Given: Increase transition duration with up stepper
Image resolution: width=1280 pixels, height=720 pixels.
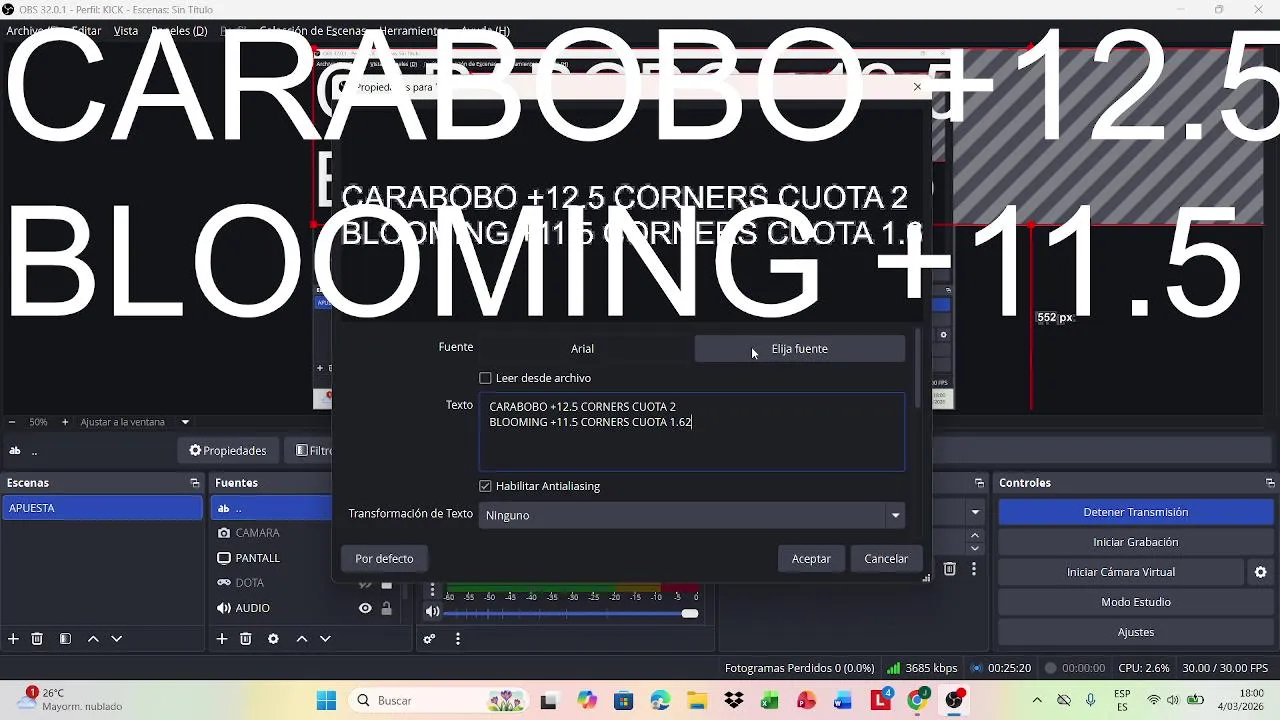Looking at the screenshot, I should click(x=975, y=536).
